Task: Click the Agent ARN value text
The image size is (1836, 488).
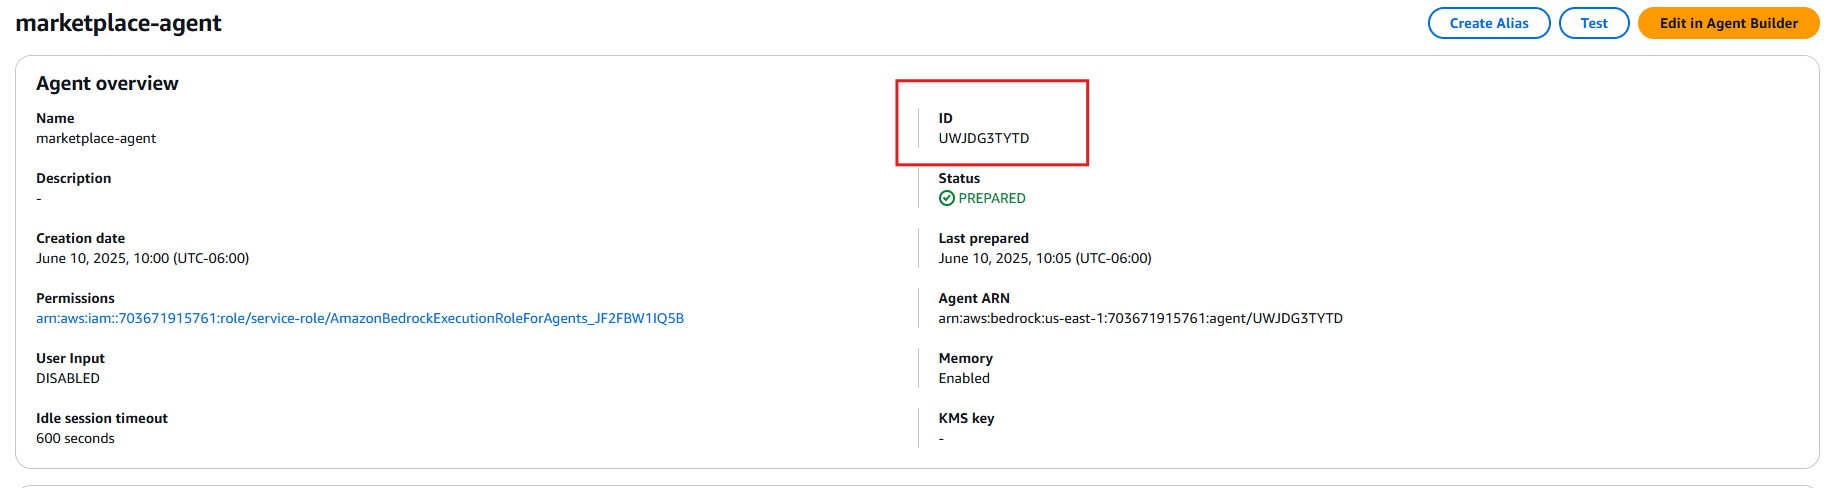Action: click(1140, 318)
